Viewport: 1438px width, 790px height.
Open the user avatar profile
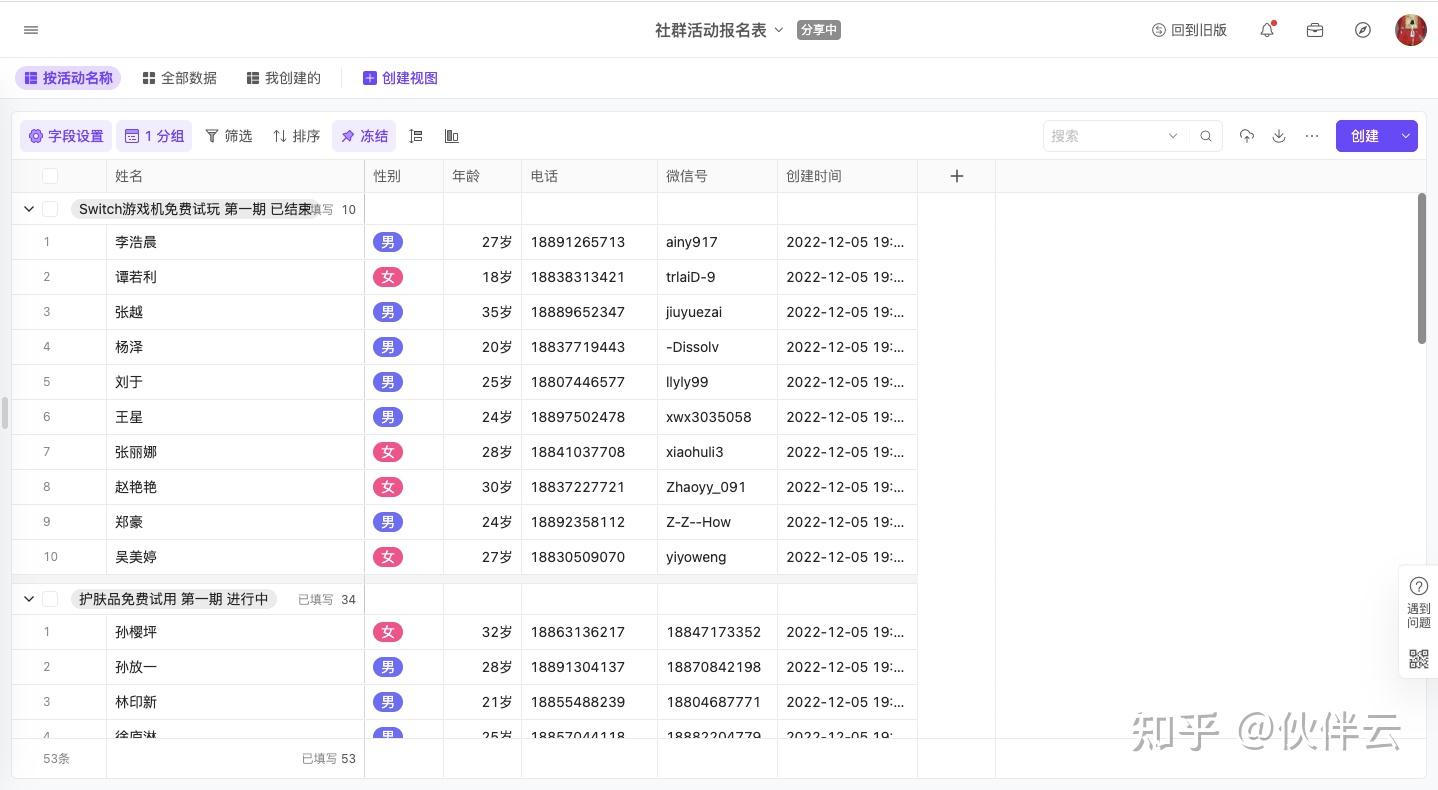pos(1411,30)
